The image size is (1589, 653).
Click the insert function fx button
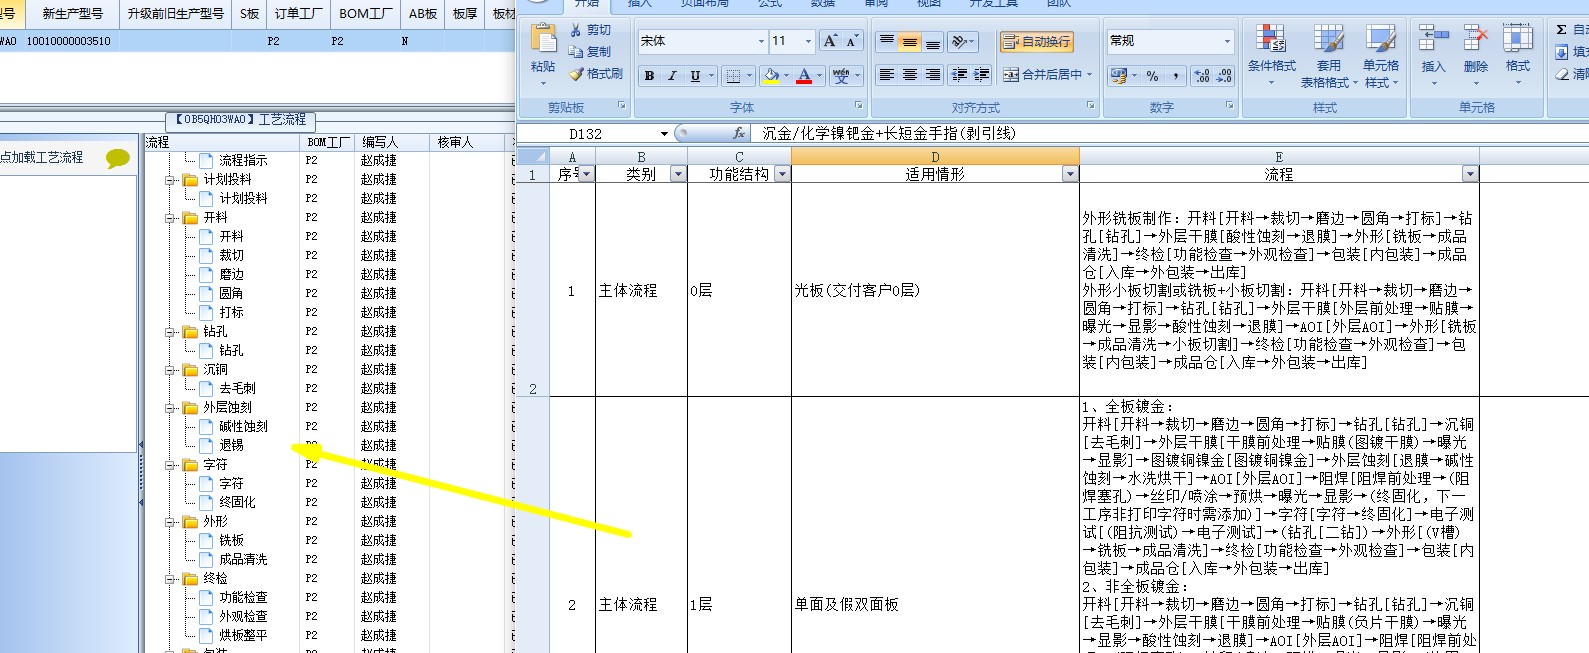pos(739,133)
